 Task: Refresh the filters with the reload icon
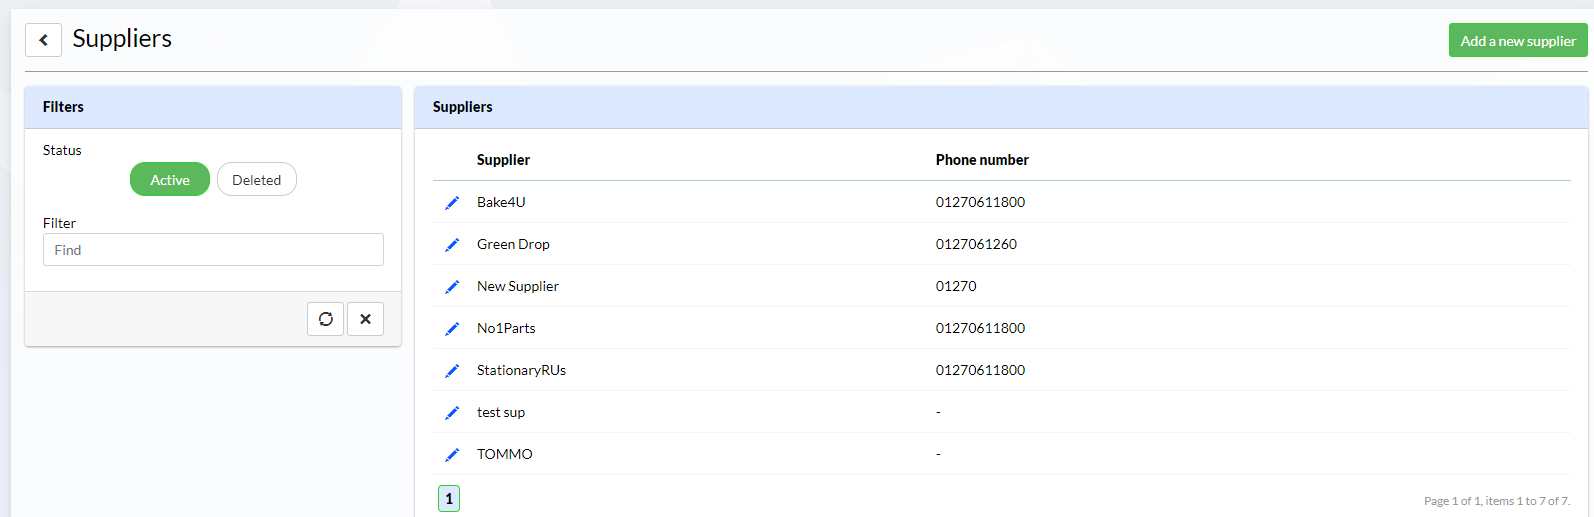click(326, 319)
